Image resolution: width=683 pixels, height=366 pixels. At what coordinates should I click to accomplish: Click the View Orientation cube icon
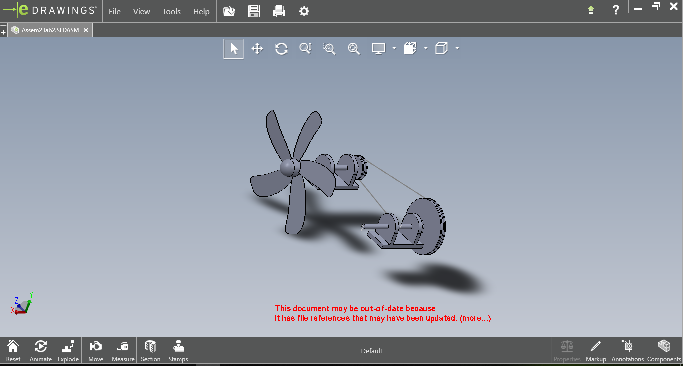442,48
